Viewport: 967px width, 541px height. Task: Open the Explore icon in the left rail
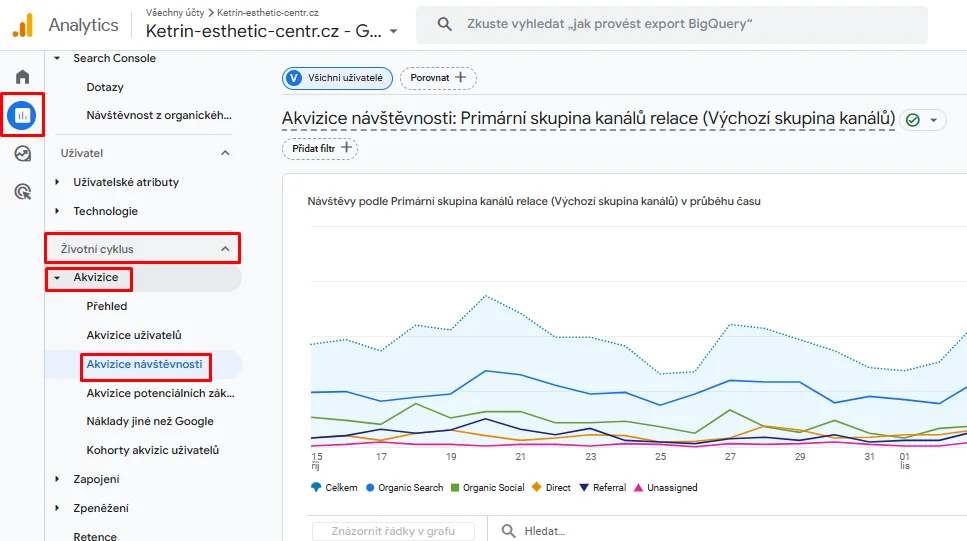pyautogui.click(x=23, y=154)
